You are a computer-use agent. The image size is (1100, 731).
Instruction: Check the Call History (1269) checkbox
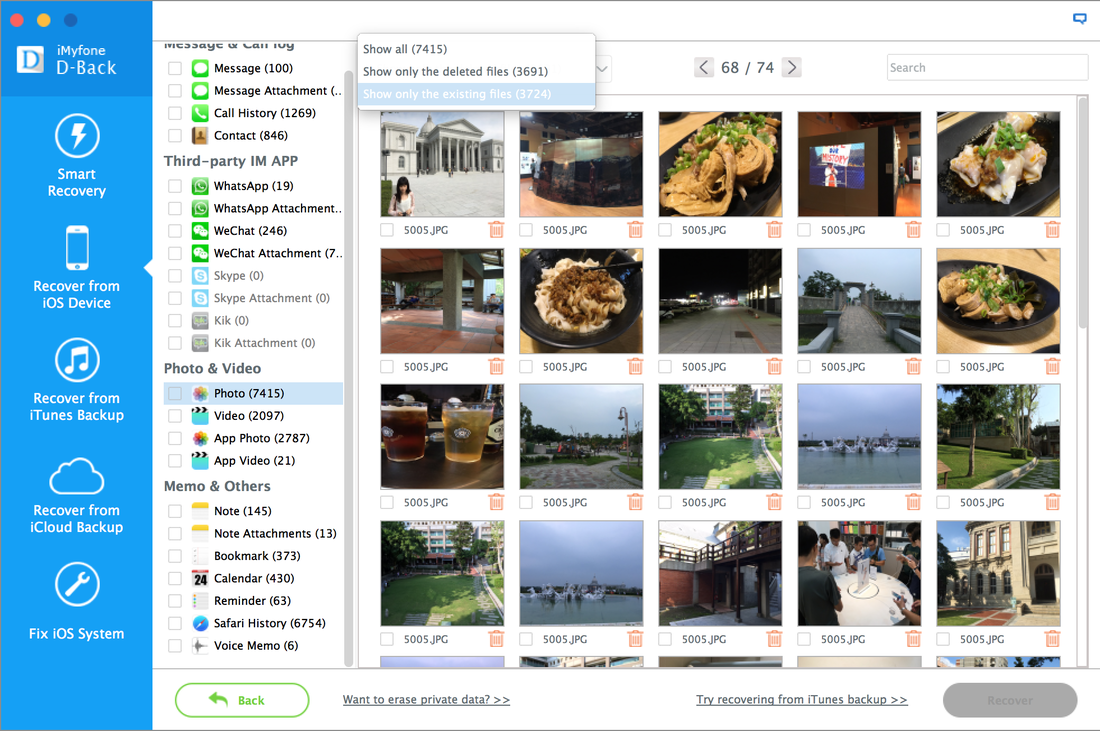(x=175, y=113)
